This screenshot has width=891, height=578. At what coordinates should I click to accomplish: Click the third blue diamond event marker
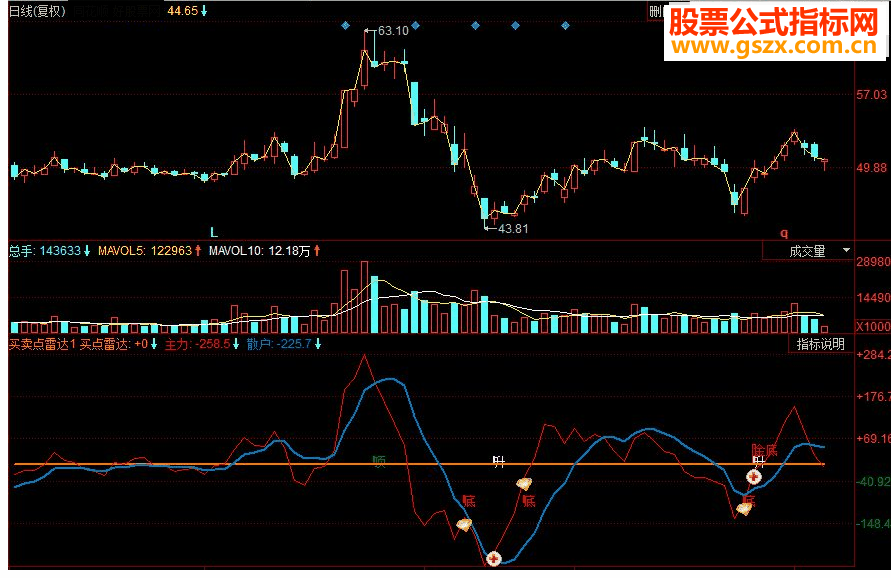point(476,26)
